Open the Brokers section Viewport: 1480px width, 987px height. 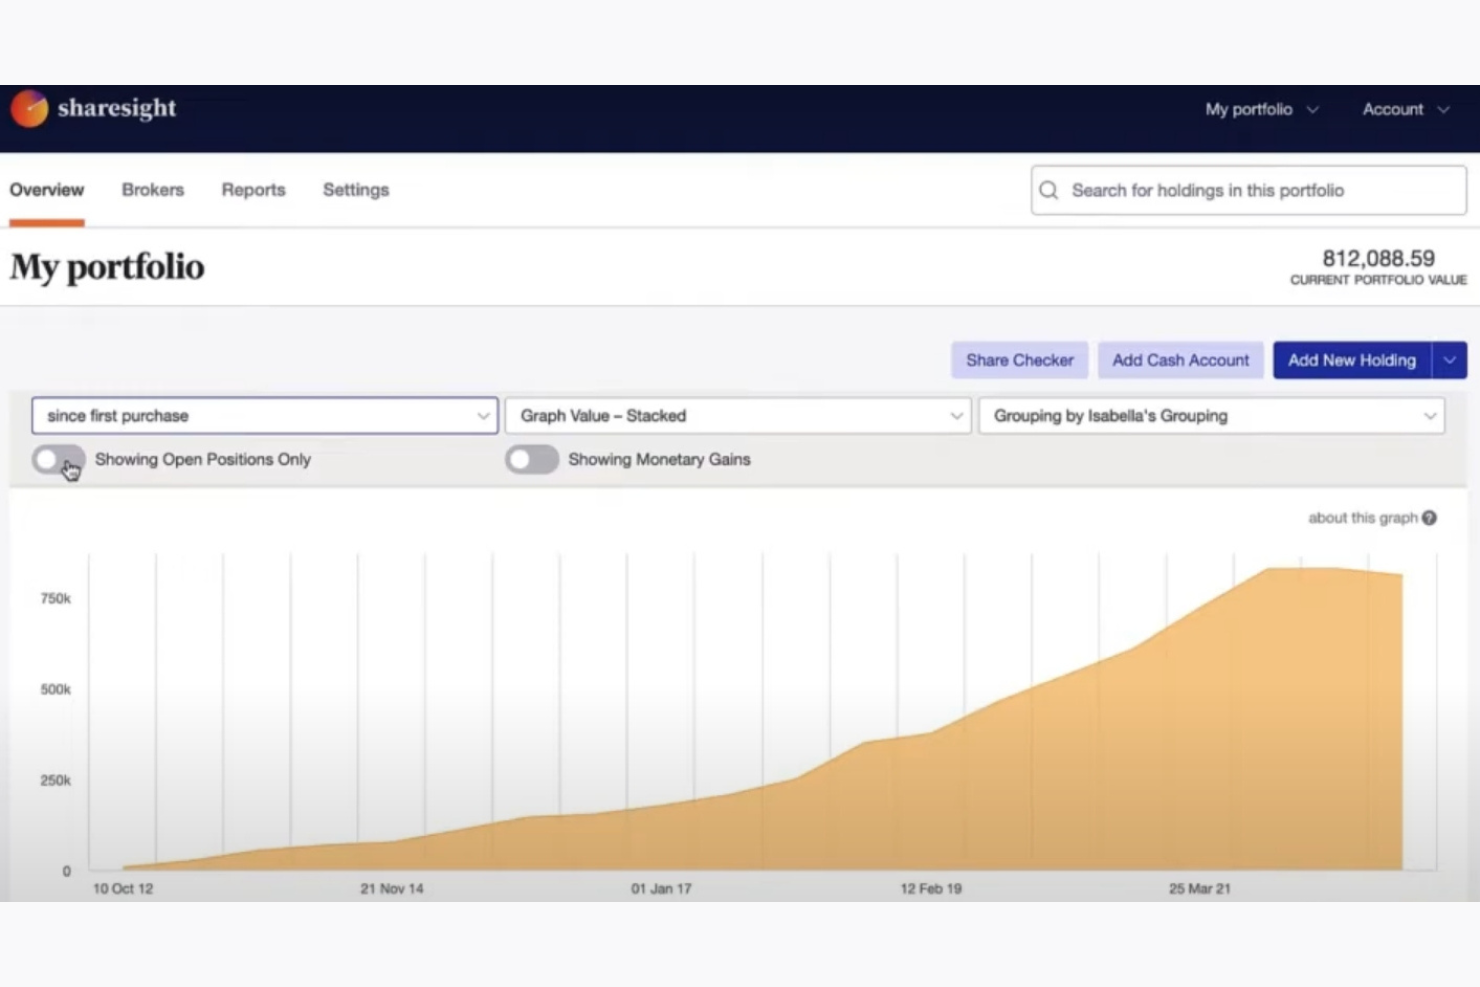[152, 190]
